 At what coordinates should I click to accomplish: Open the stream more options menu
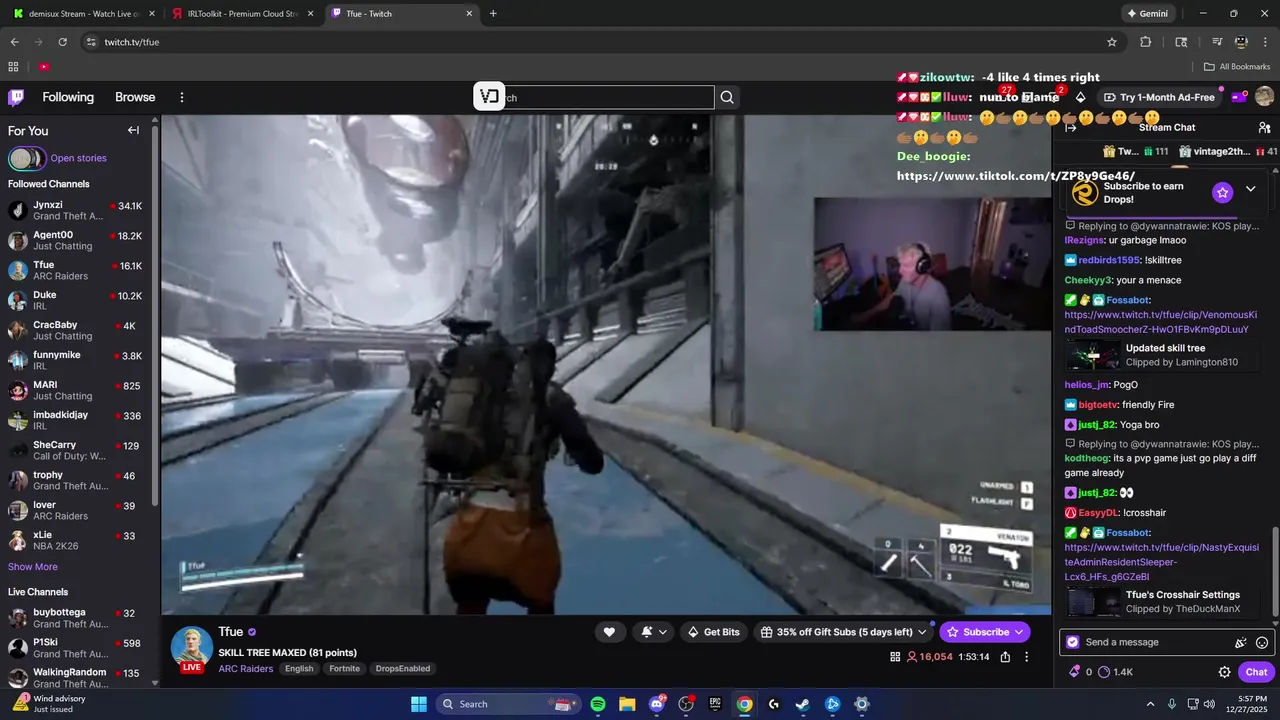[x=1026, y=657]
